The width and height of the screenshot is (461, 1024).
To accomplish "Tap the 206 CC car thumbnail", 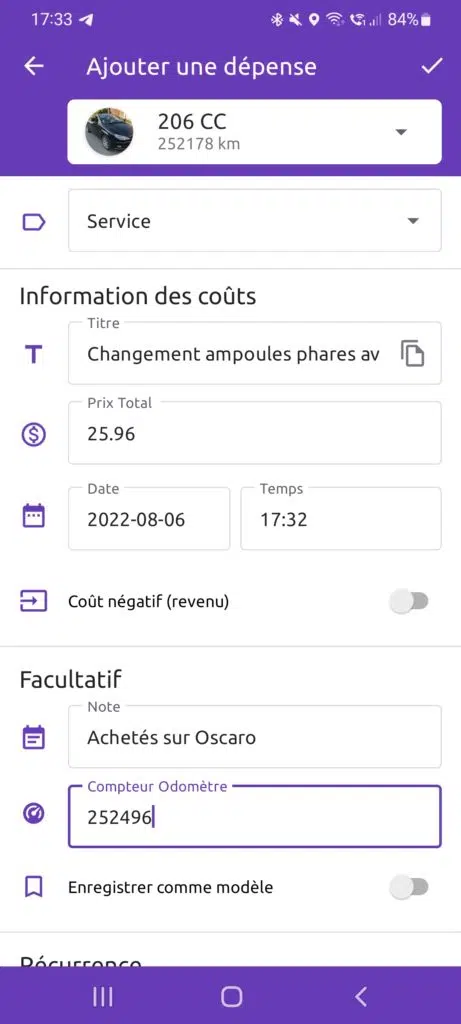I will 109,132.
